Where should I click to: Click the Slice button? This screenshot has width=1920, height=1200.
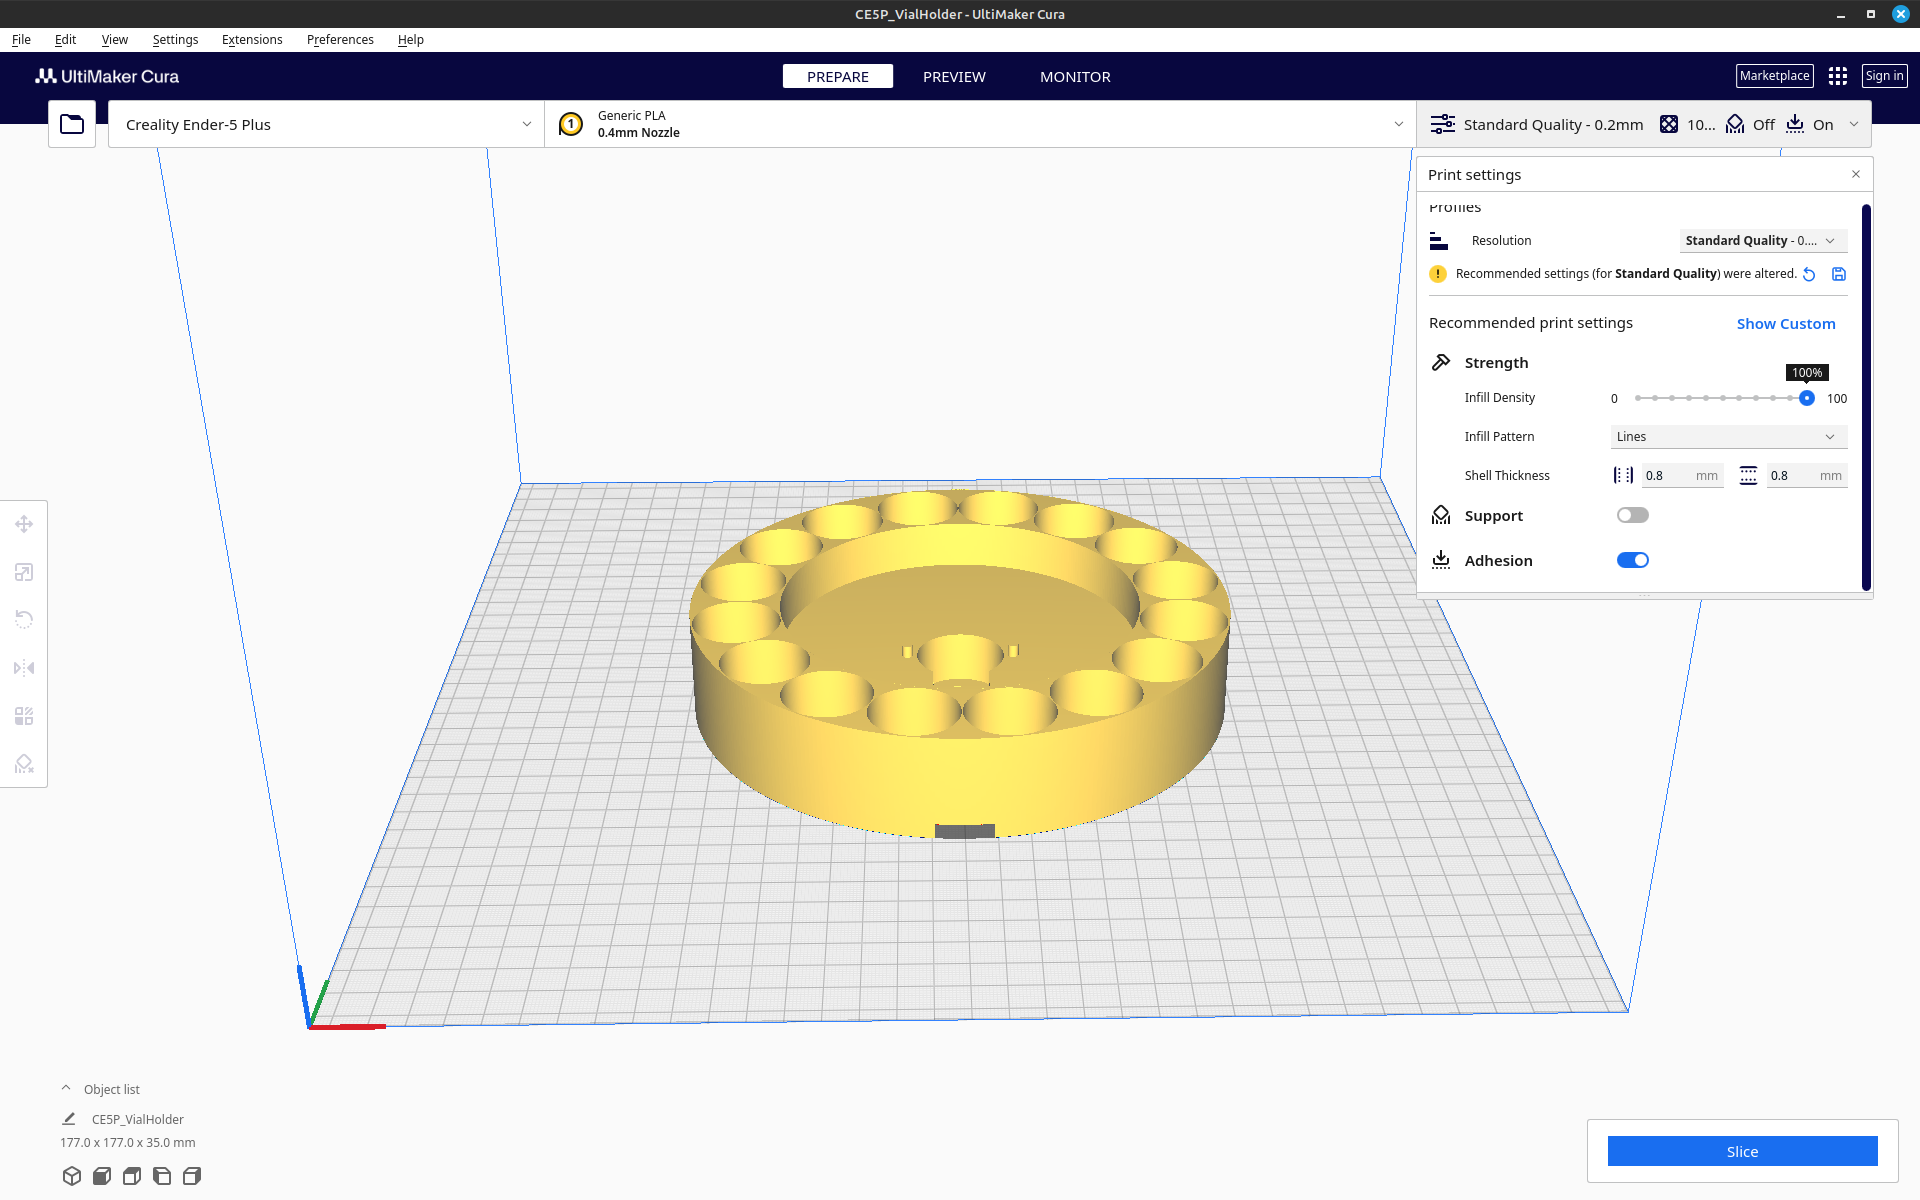pyautogui.click(x=1742, y=1151)
